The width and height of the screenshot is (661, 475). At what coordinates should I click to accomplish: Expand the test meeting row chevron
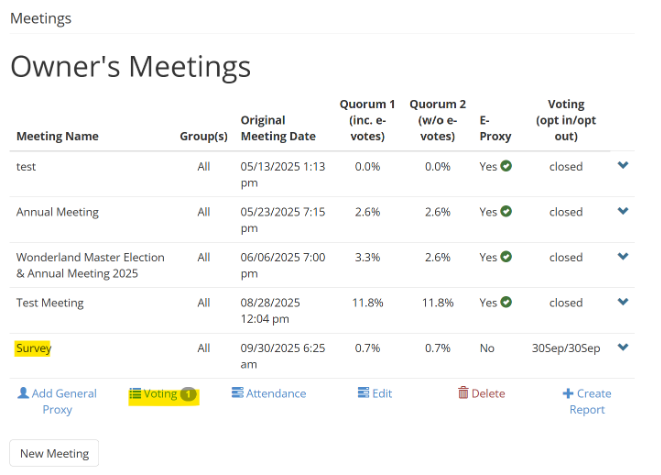pyautogui.click(x=623, y=166)
